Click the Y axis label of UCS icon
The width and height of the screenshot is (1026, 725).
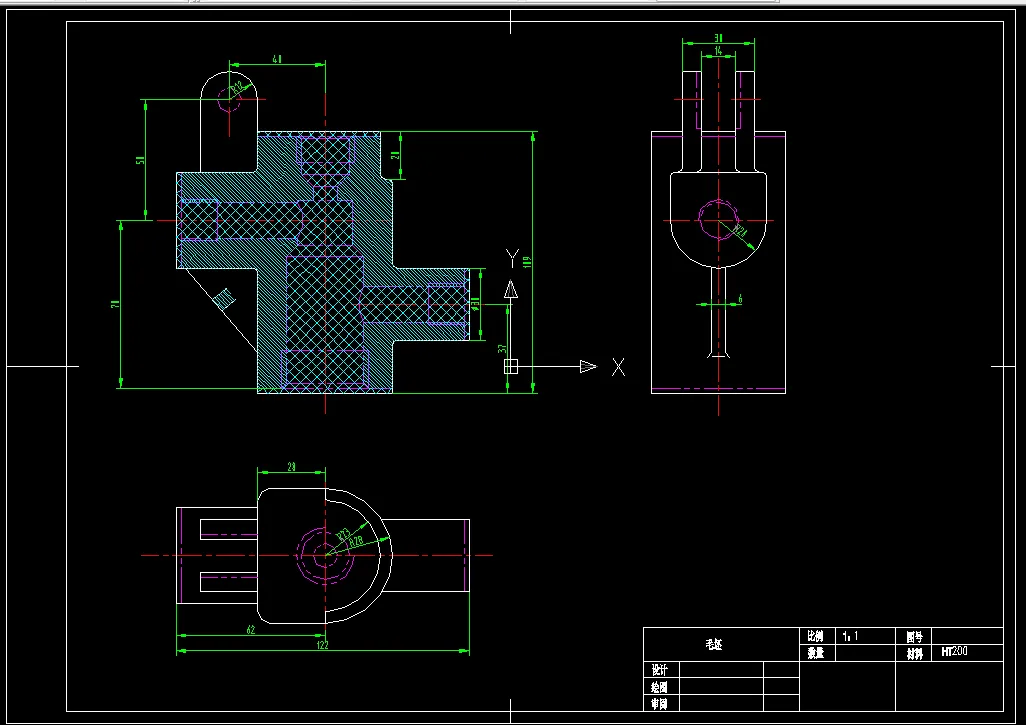pos(512,258)
